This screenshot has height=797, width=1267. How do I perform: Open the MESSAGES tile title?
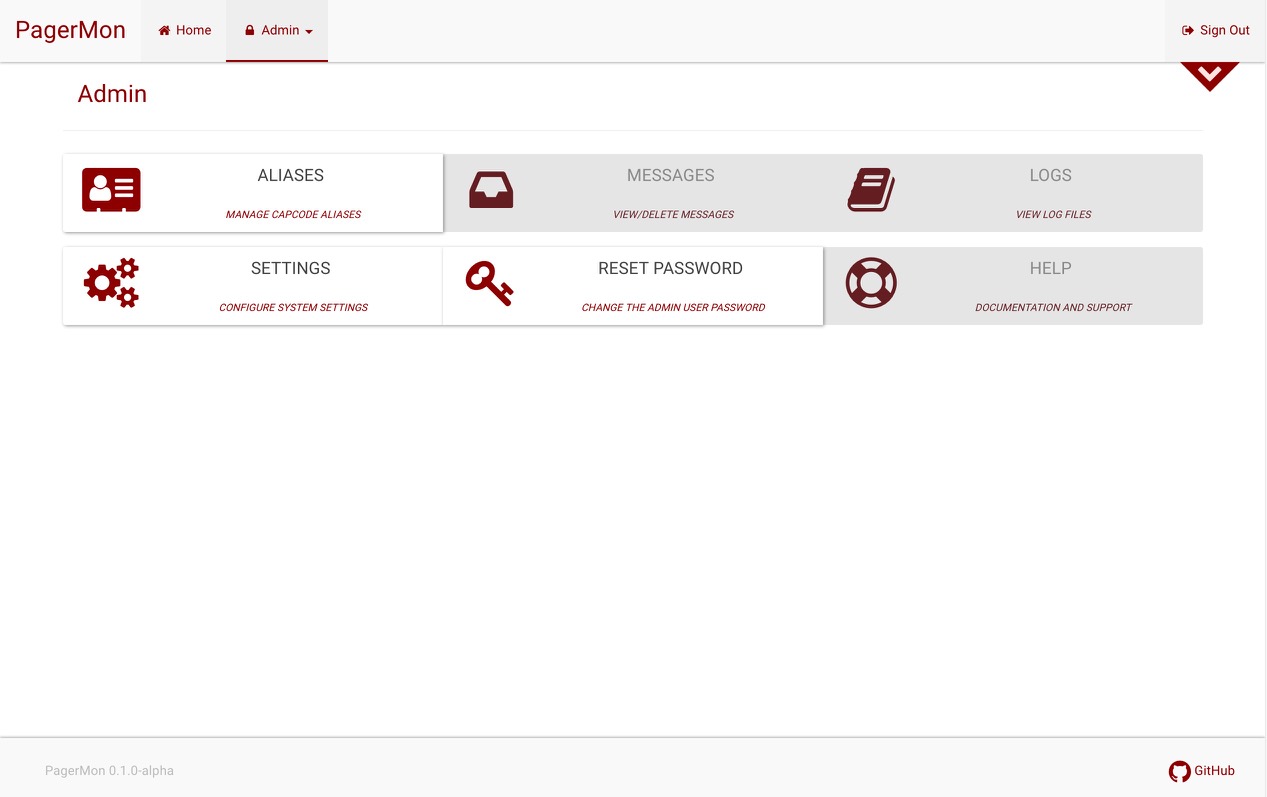point(671,175)
